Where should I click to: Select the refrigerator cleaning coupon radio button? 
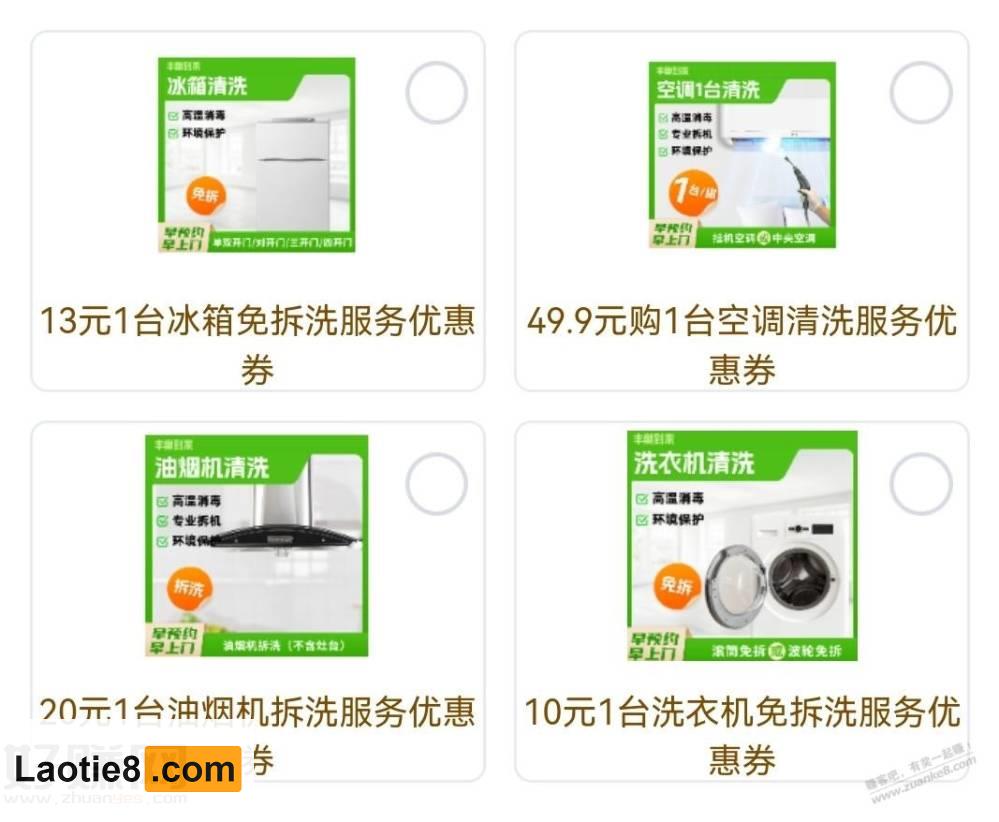(436, 93)
